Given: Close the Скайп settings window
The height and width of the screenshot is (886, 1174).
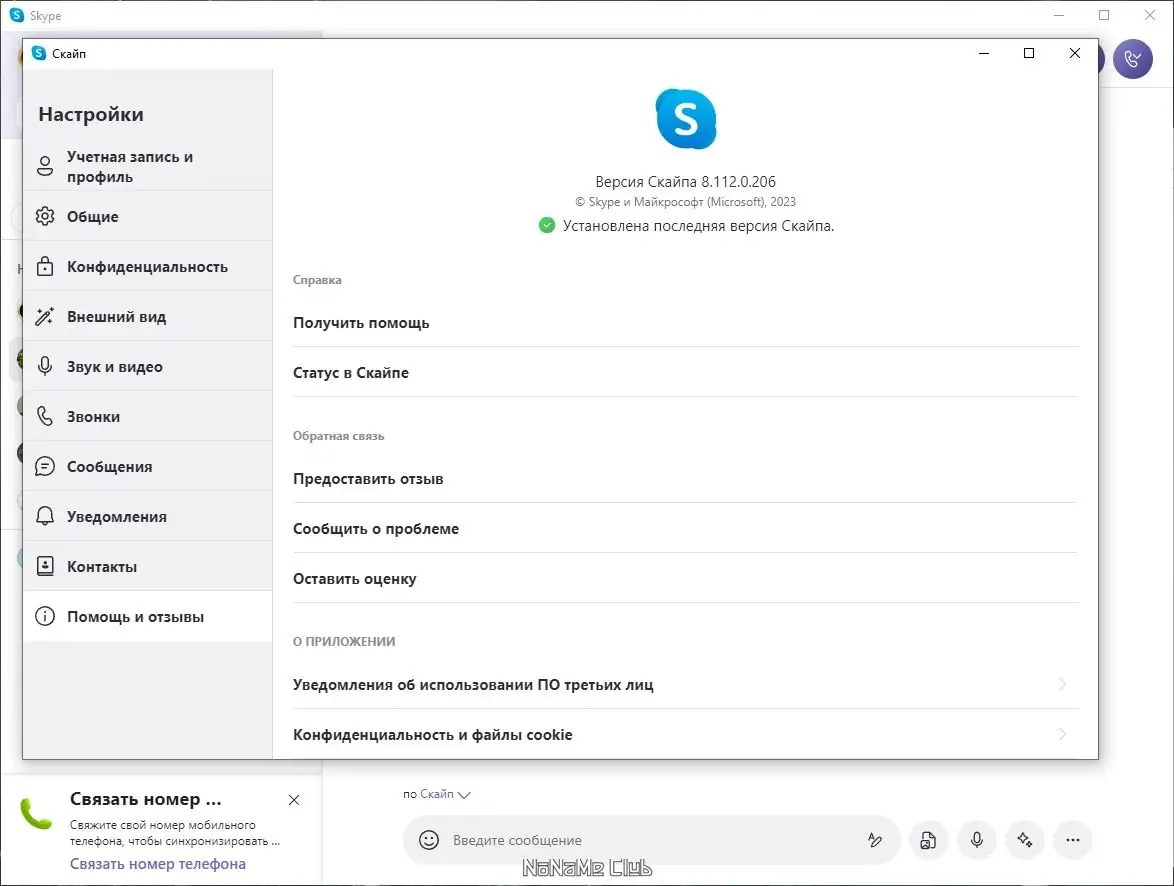Looking at the screenshot, I should (x=1074, y=53).
